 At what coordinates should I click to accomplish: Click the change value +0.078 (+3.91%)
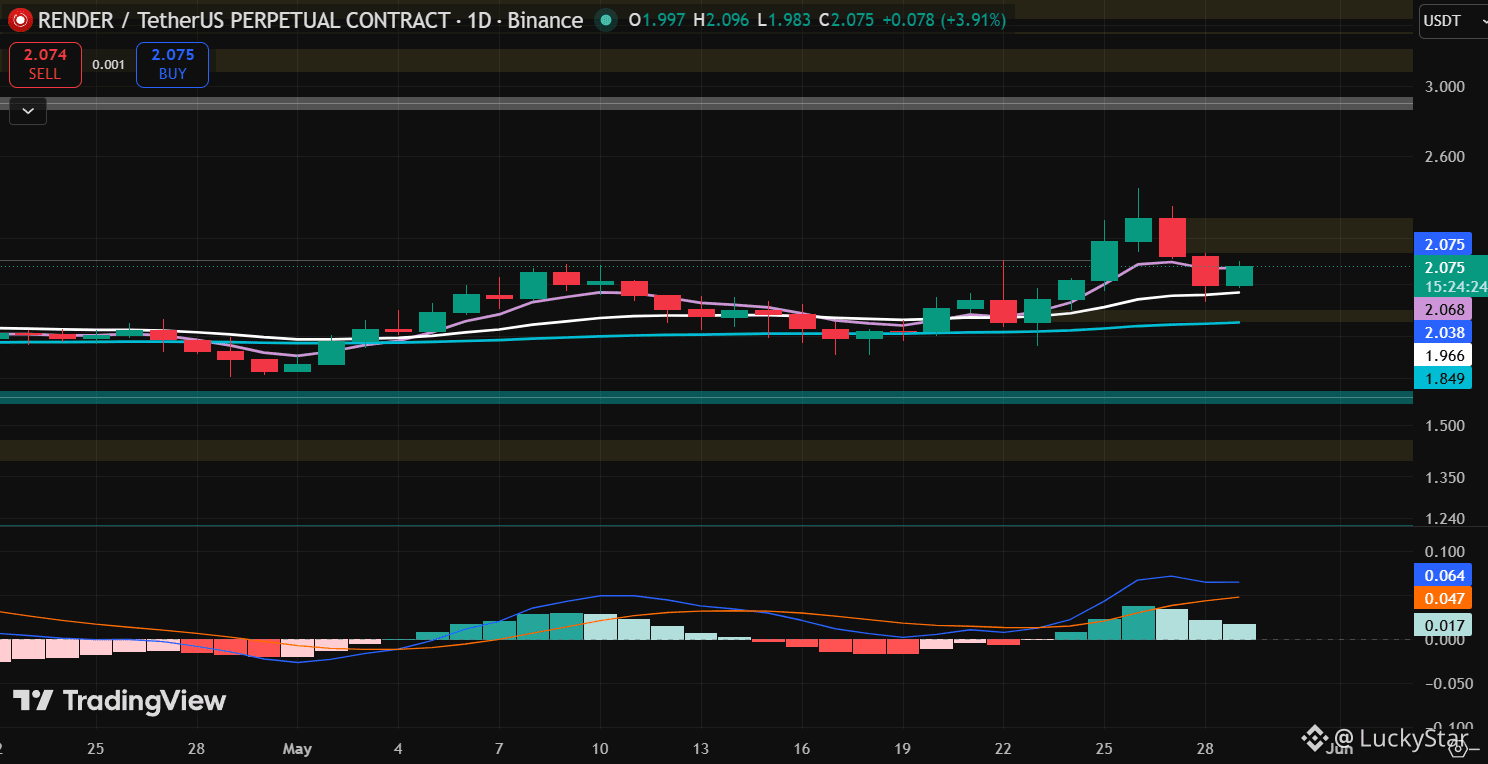point(944,20)
